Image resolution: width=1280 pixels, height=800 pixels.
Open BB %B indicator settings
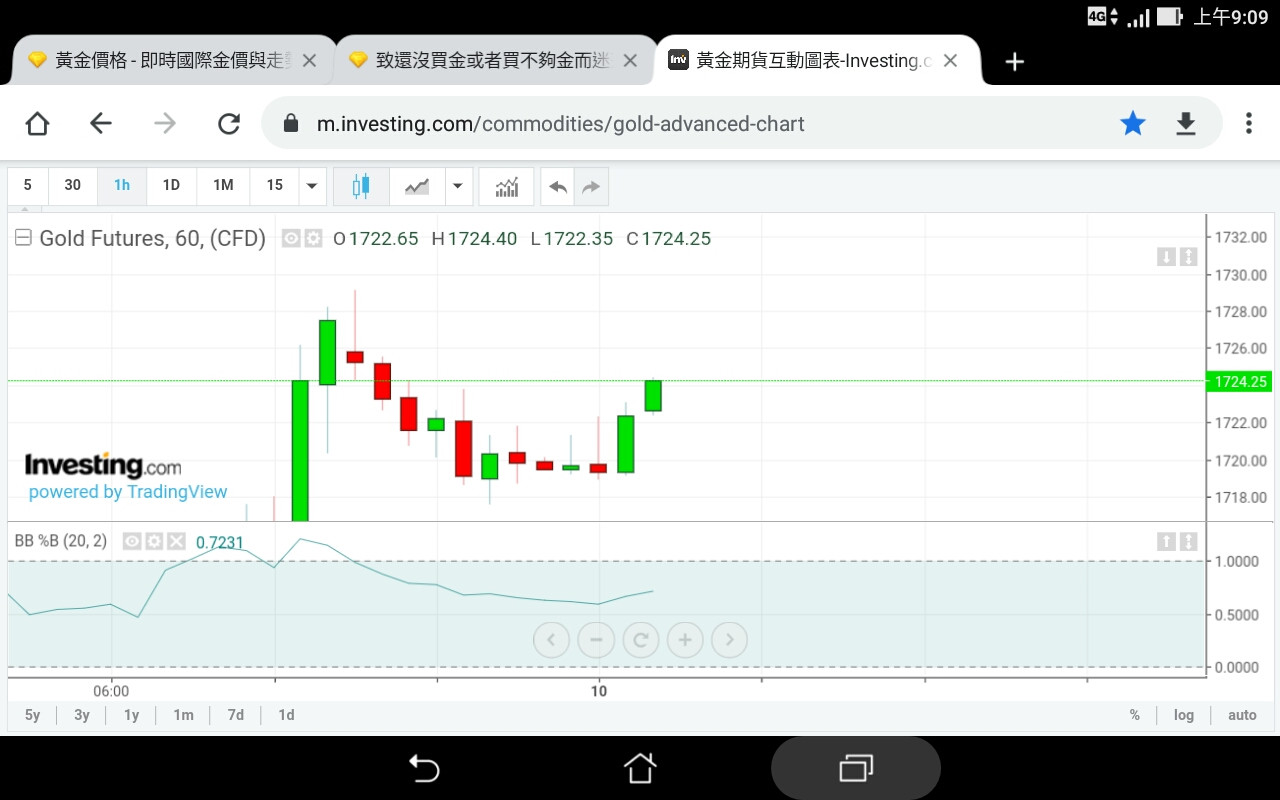pos(154,541)
